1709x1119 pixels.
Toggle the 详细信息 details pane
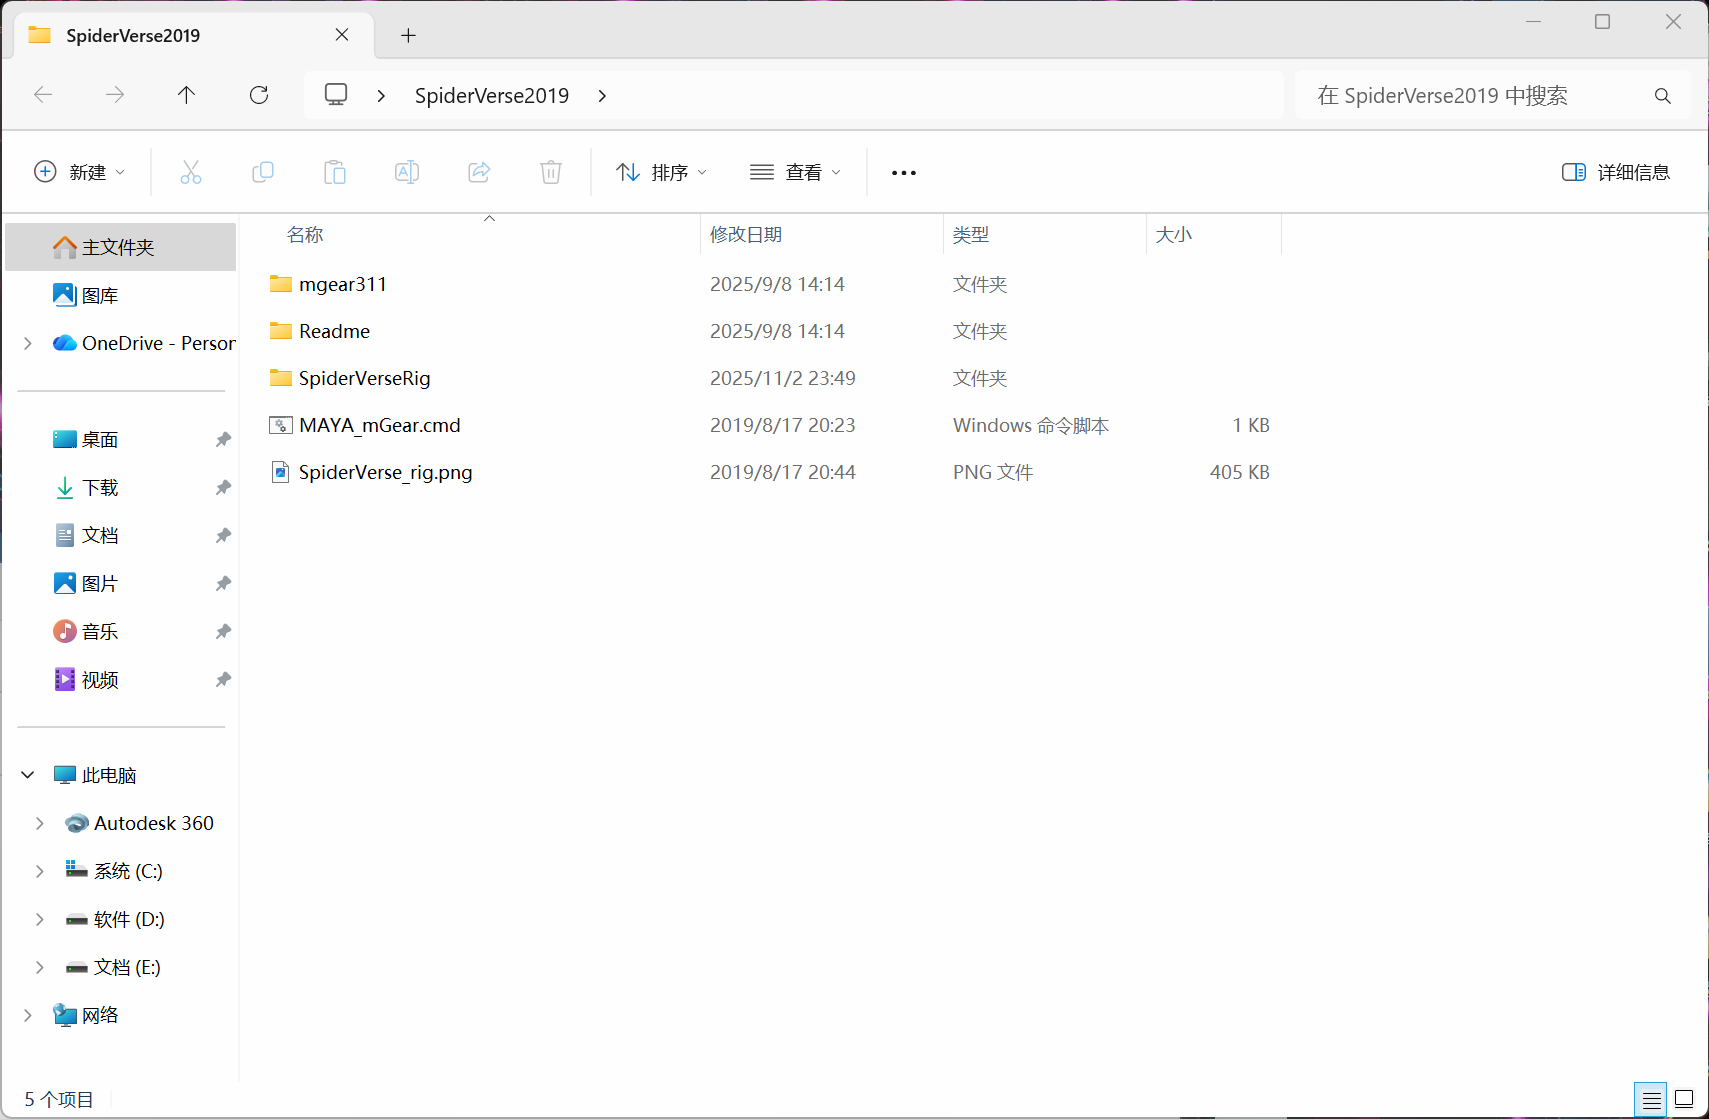click(x=1616, y=172)
